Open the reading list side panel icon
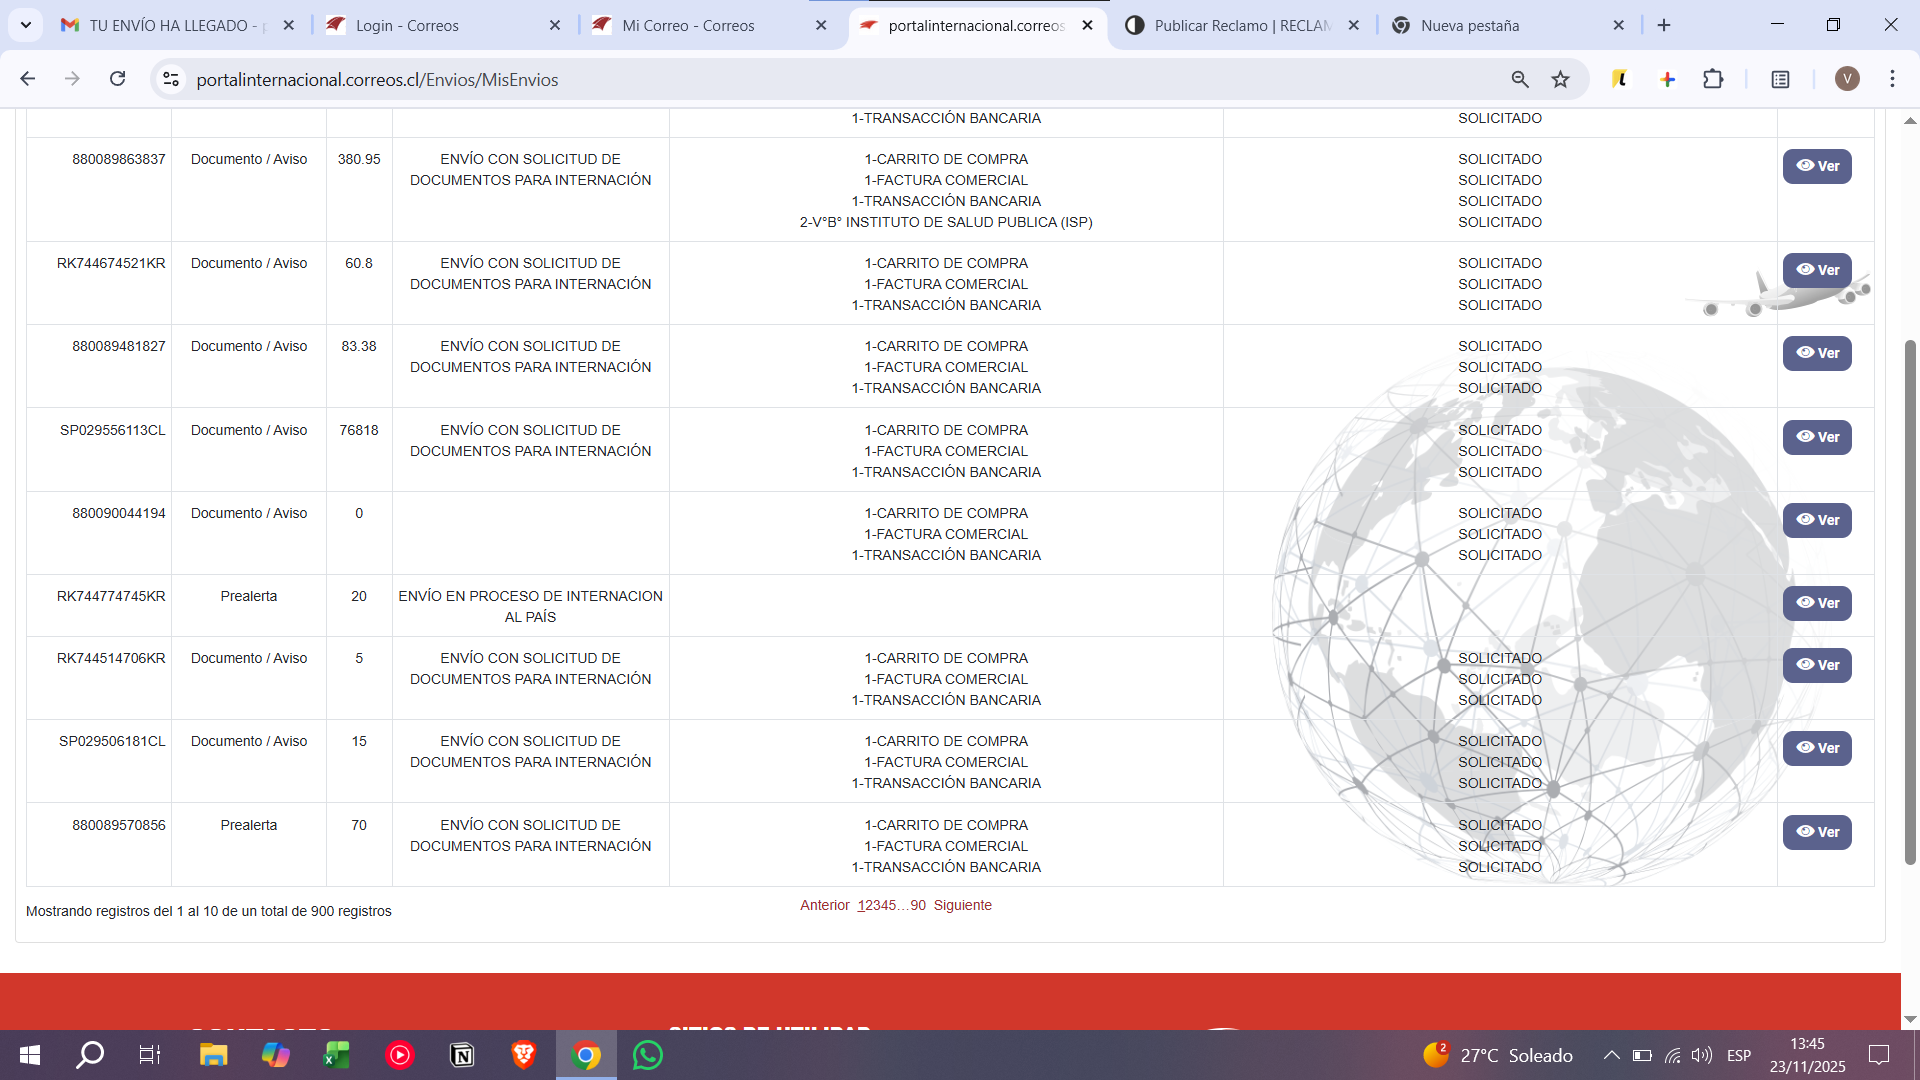The height and width of the screenshot is (1080, 1920). pyautogui.click(x=1780, y=79)
